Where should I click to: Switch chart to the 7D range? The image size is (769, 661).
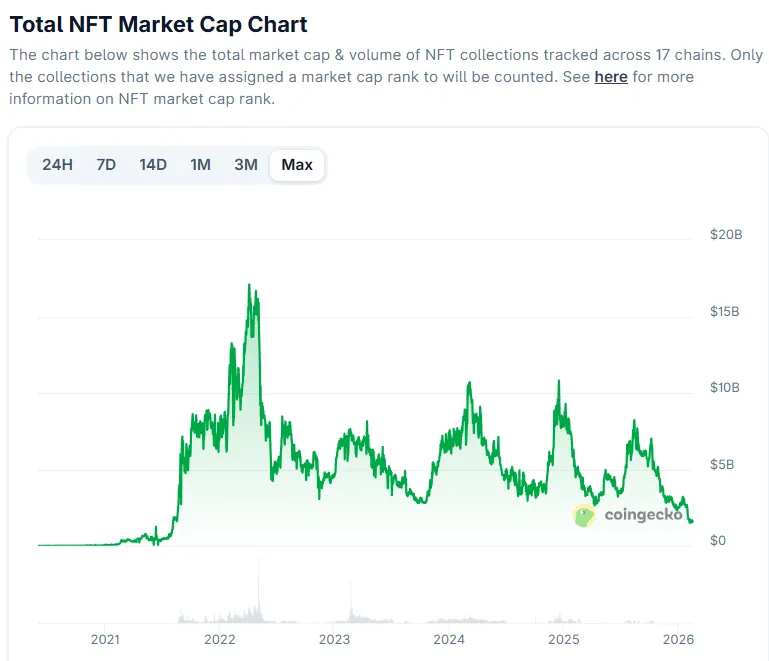pyautogui.click(x=106, y=165)
